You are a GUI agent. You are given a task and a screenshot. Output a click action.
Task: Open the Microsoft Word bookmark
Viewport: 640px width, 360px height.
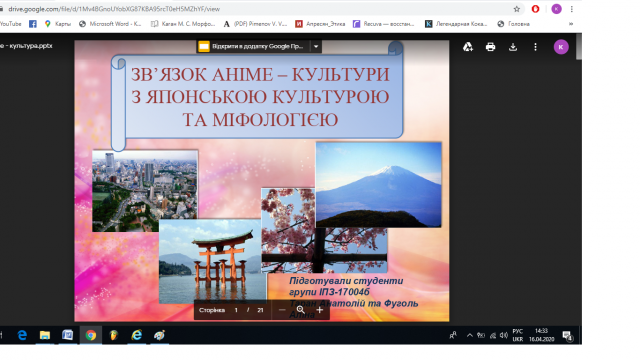[x=110, y=24]
